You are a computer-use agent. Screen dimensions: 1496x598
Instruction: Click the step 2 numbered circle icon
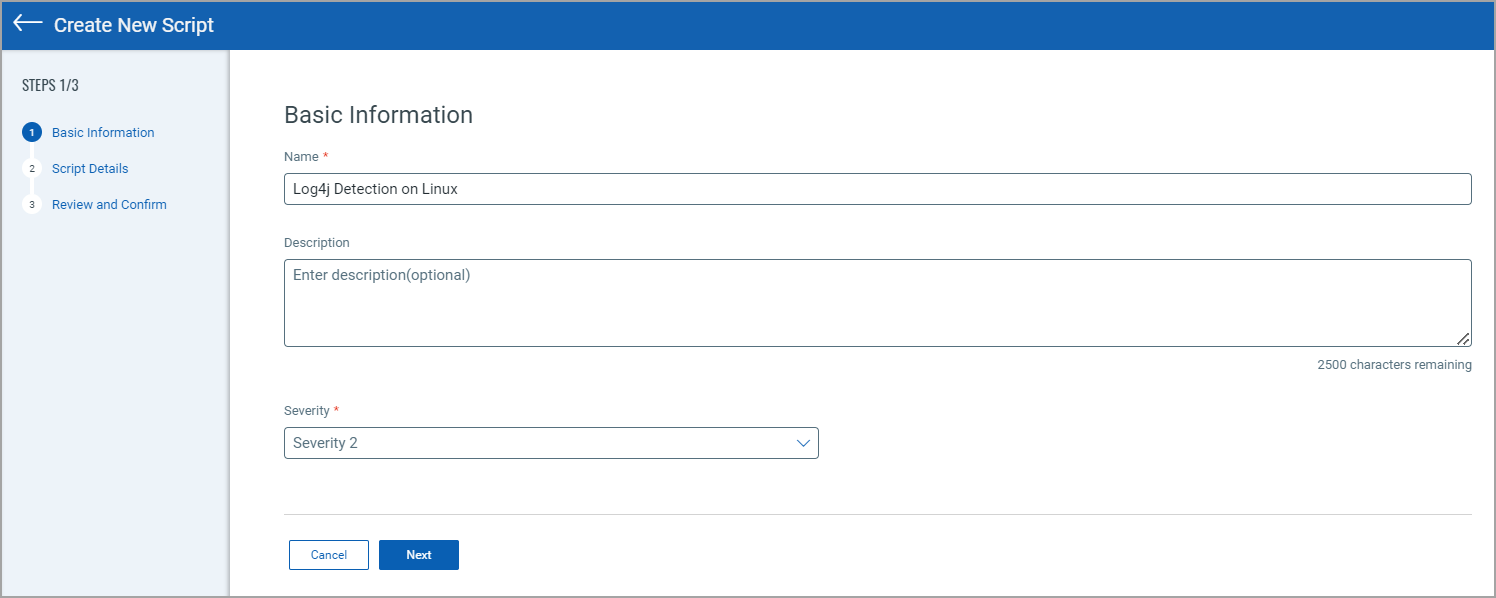click(x=31, y=168)
